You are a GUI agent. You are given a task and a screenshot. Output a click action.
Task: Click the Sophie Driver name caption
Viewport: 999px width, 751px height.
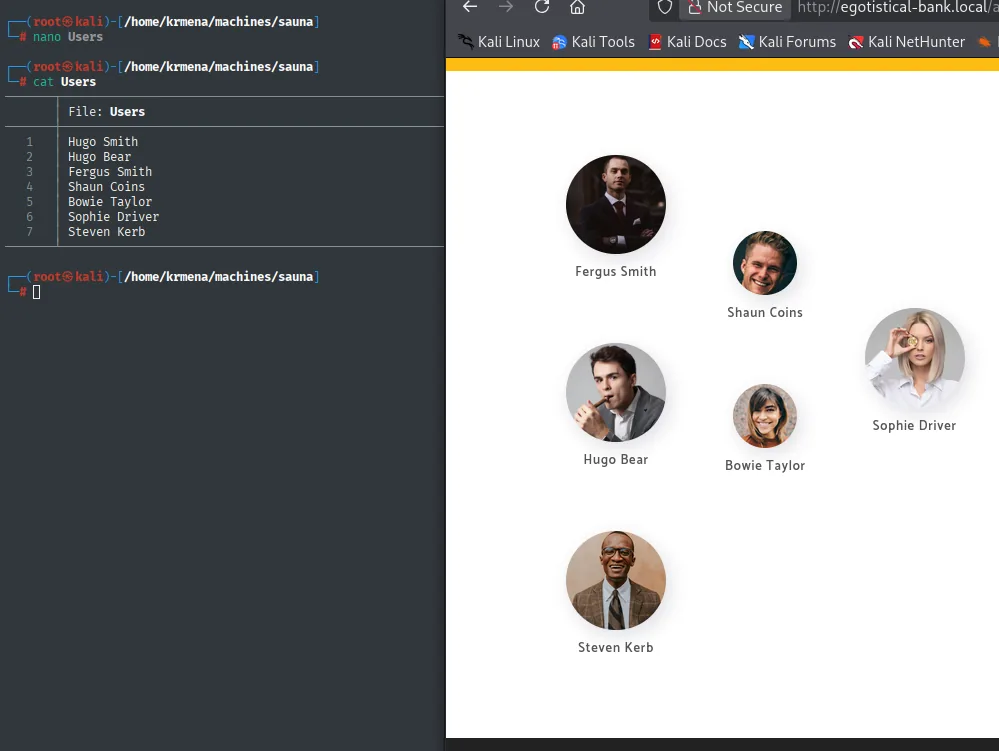pyautogui.click(x=914, y=426)
